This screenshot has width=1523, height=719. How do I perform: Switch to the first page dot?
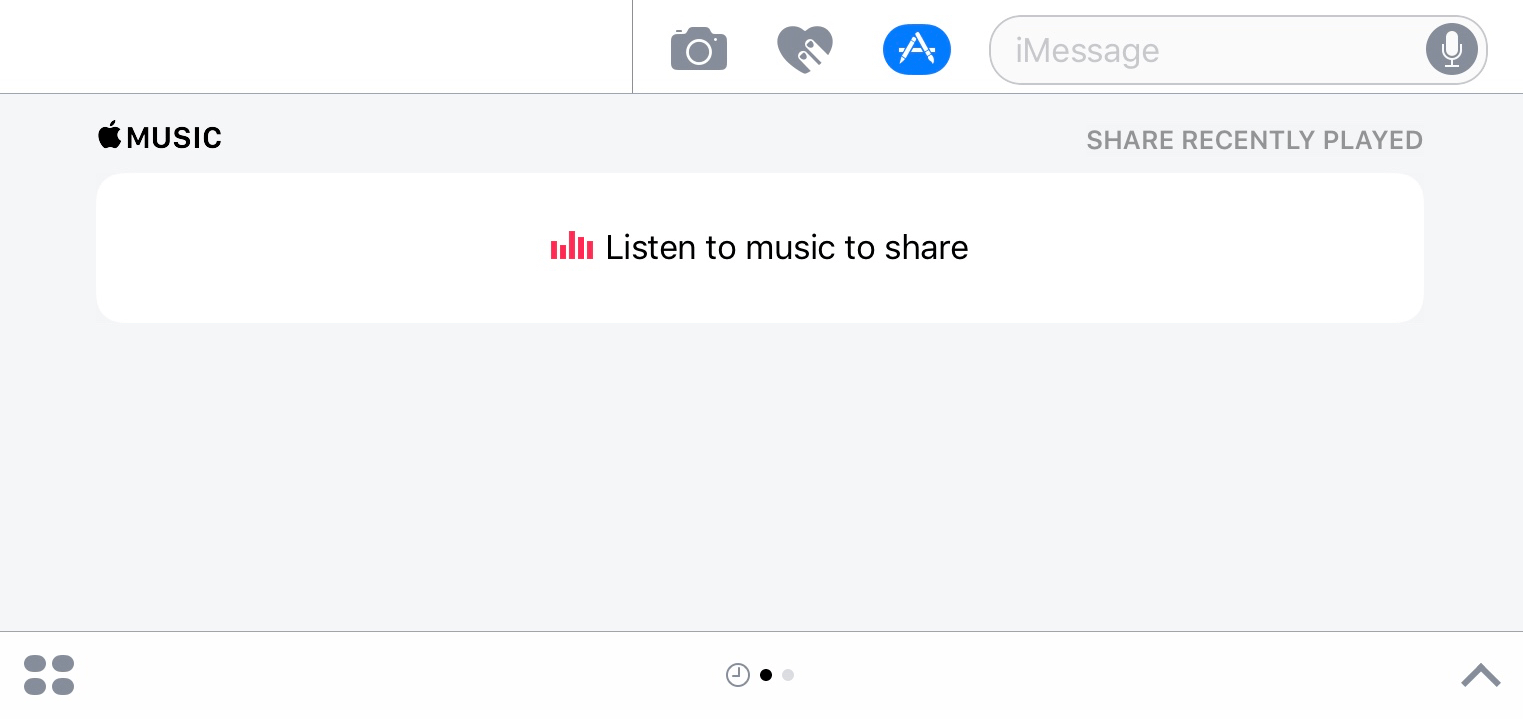tap(766, 675)
